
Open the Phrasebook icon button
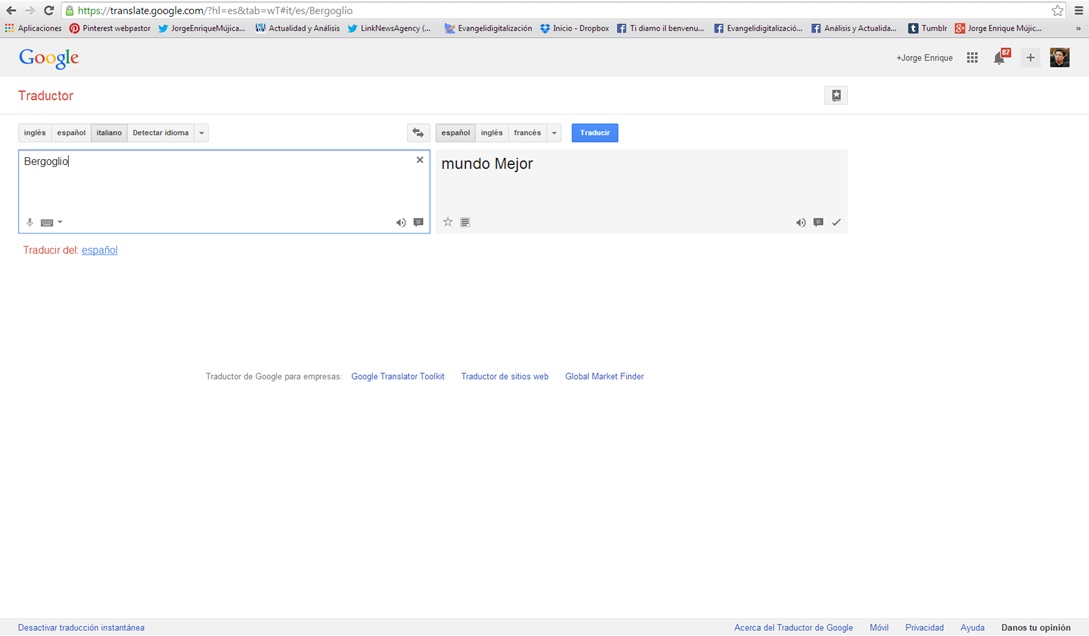pyautogui.click(x=836, y=96)
